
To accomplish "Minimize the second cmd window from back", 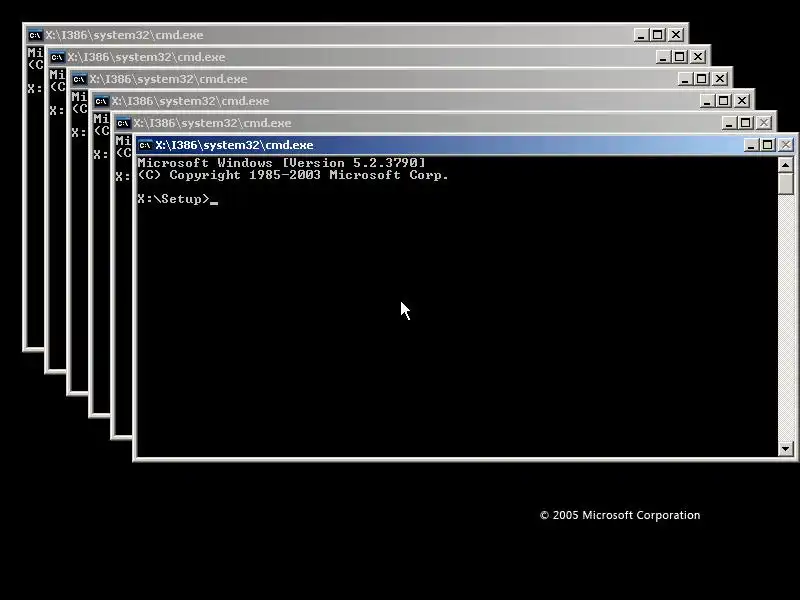I will pyautogui.click(x=663, y=57).
